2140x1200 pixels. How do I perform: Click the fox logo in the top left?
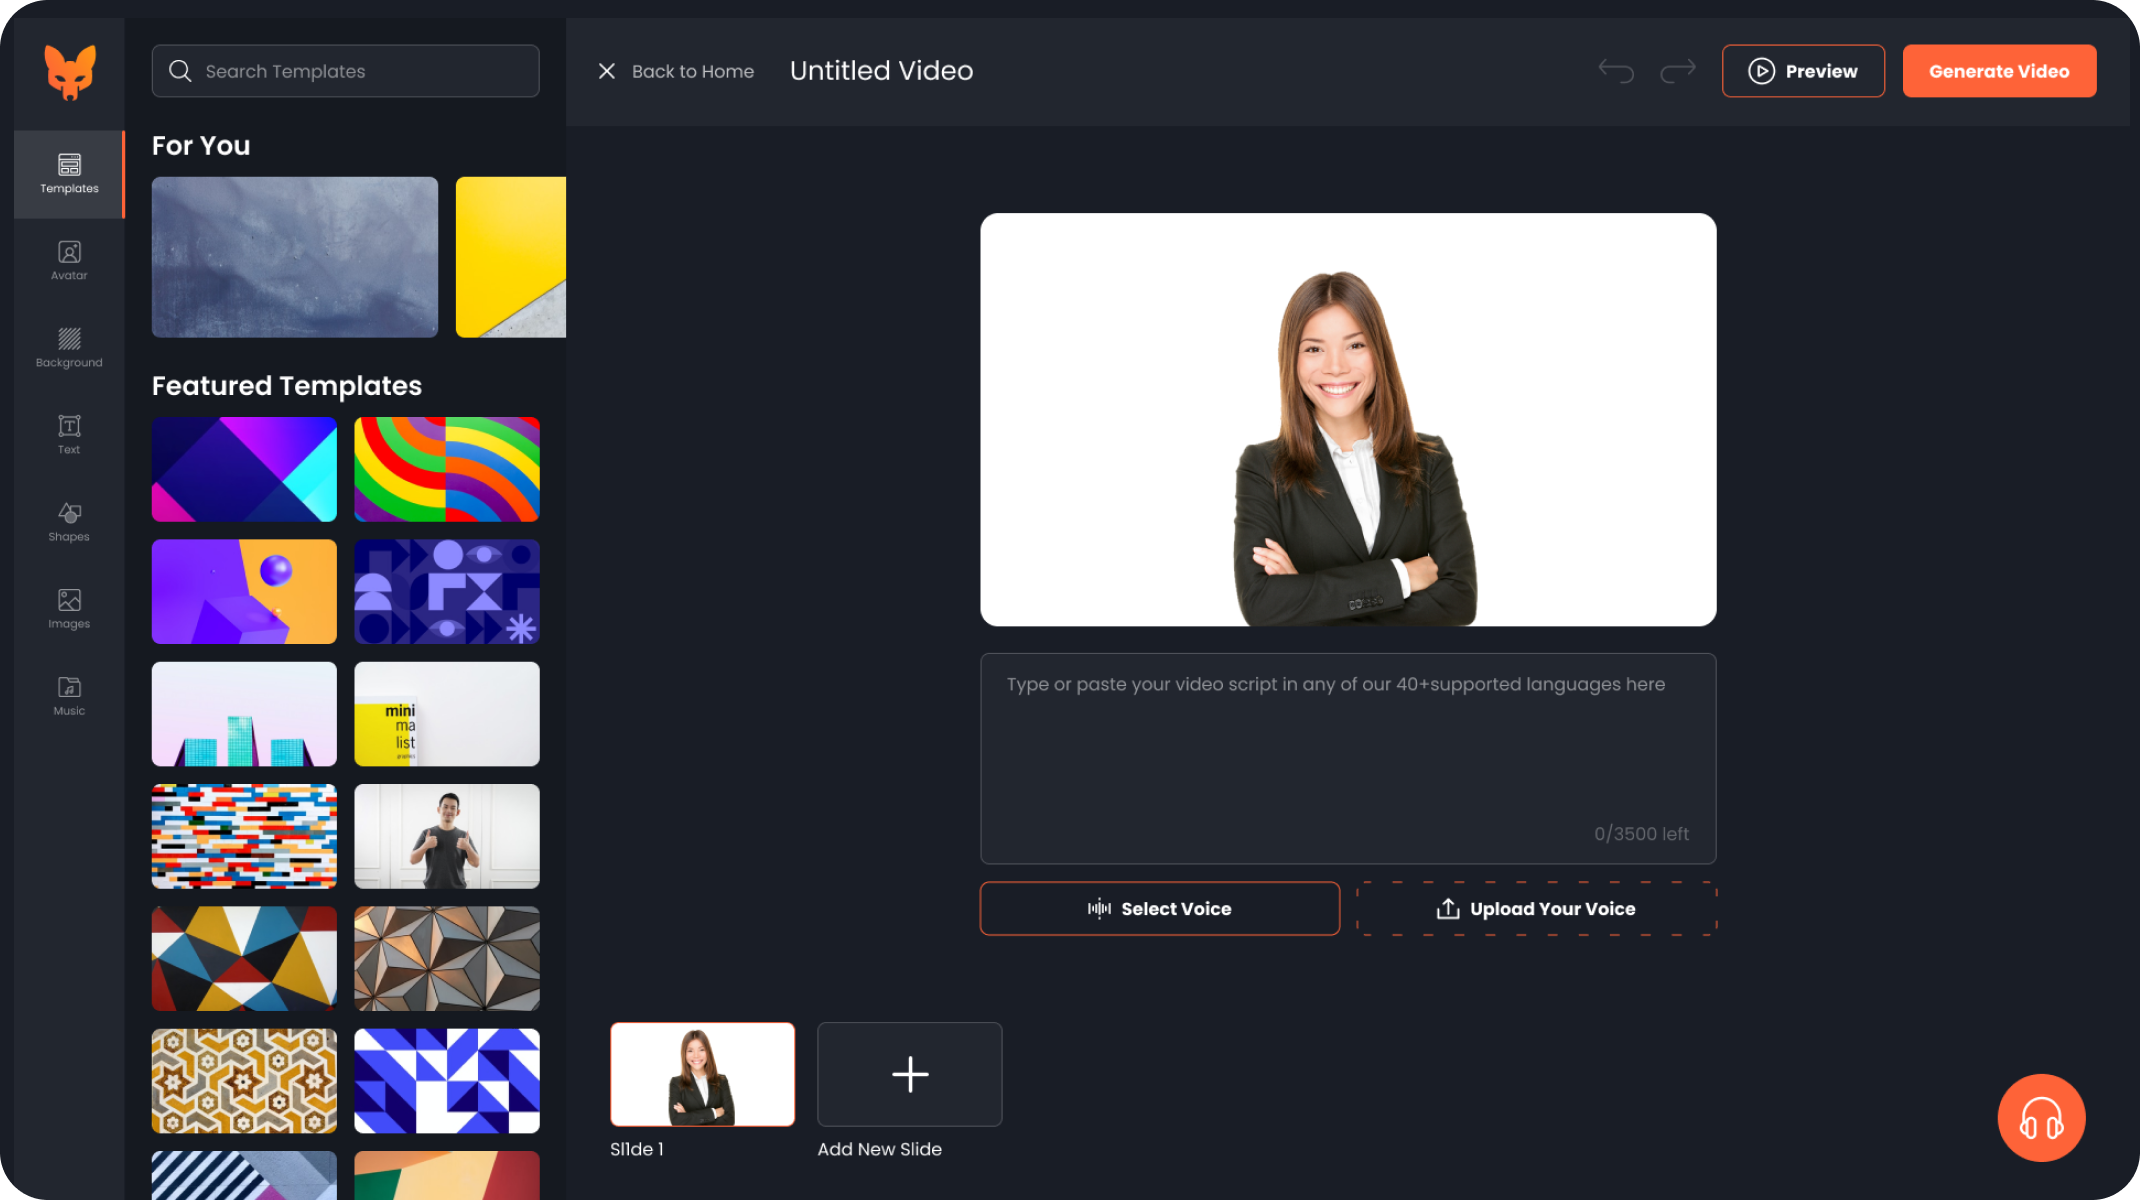click(x=69, y=70)
